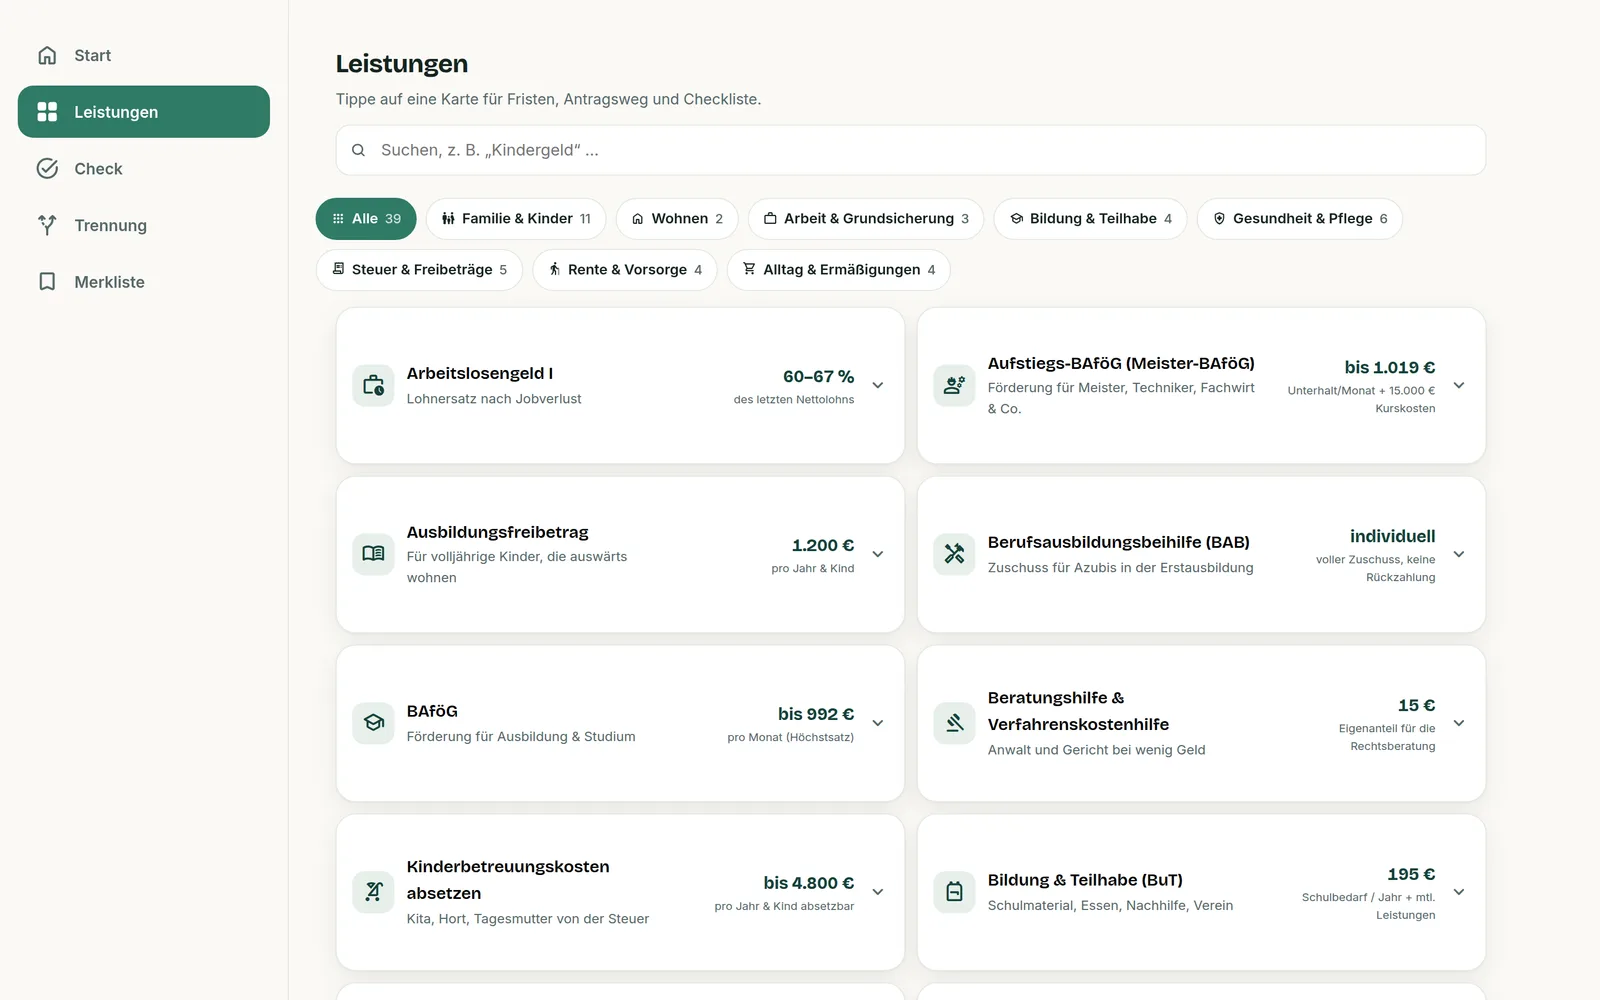The height and width of the screenshot is (1000, 1600).
Task: Click the cart icon in Alltag & Ermäßigungen chip
Action: [749, 269]
